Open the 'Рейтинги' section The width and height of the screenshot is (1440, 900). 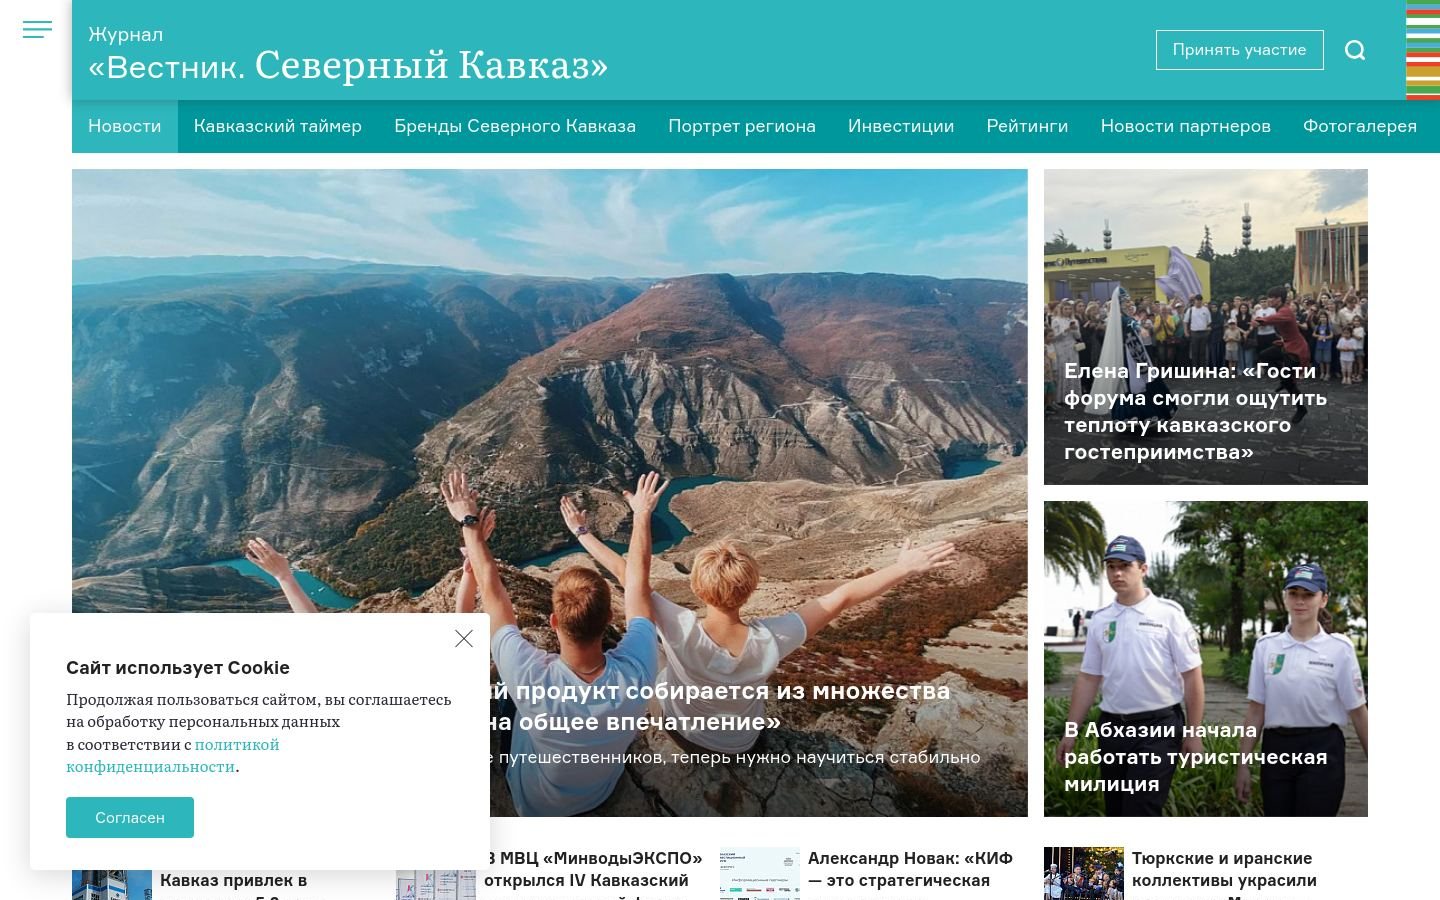point(1027,126)
